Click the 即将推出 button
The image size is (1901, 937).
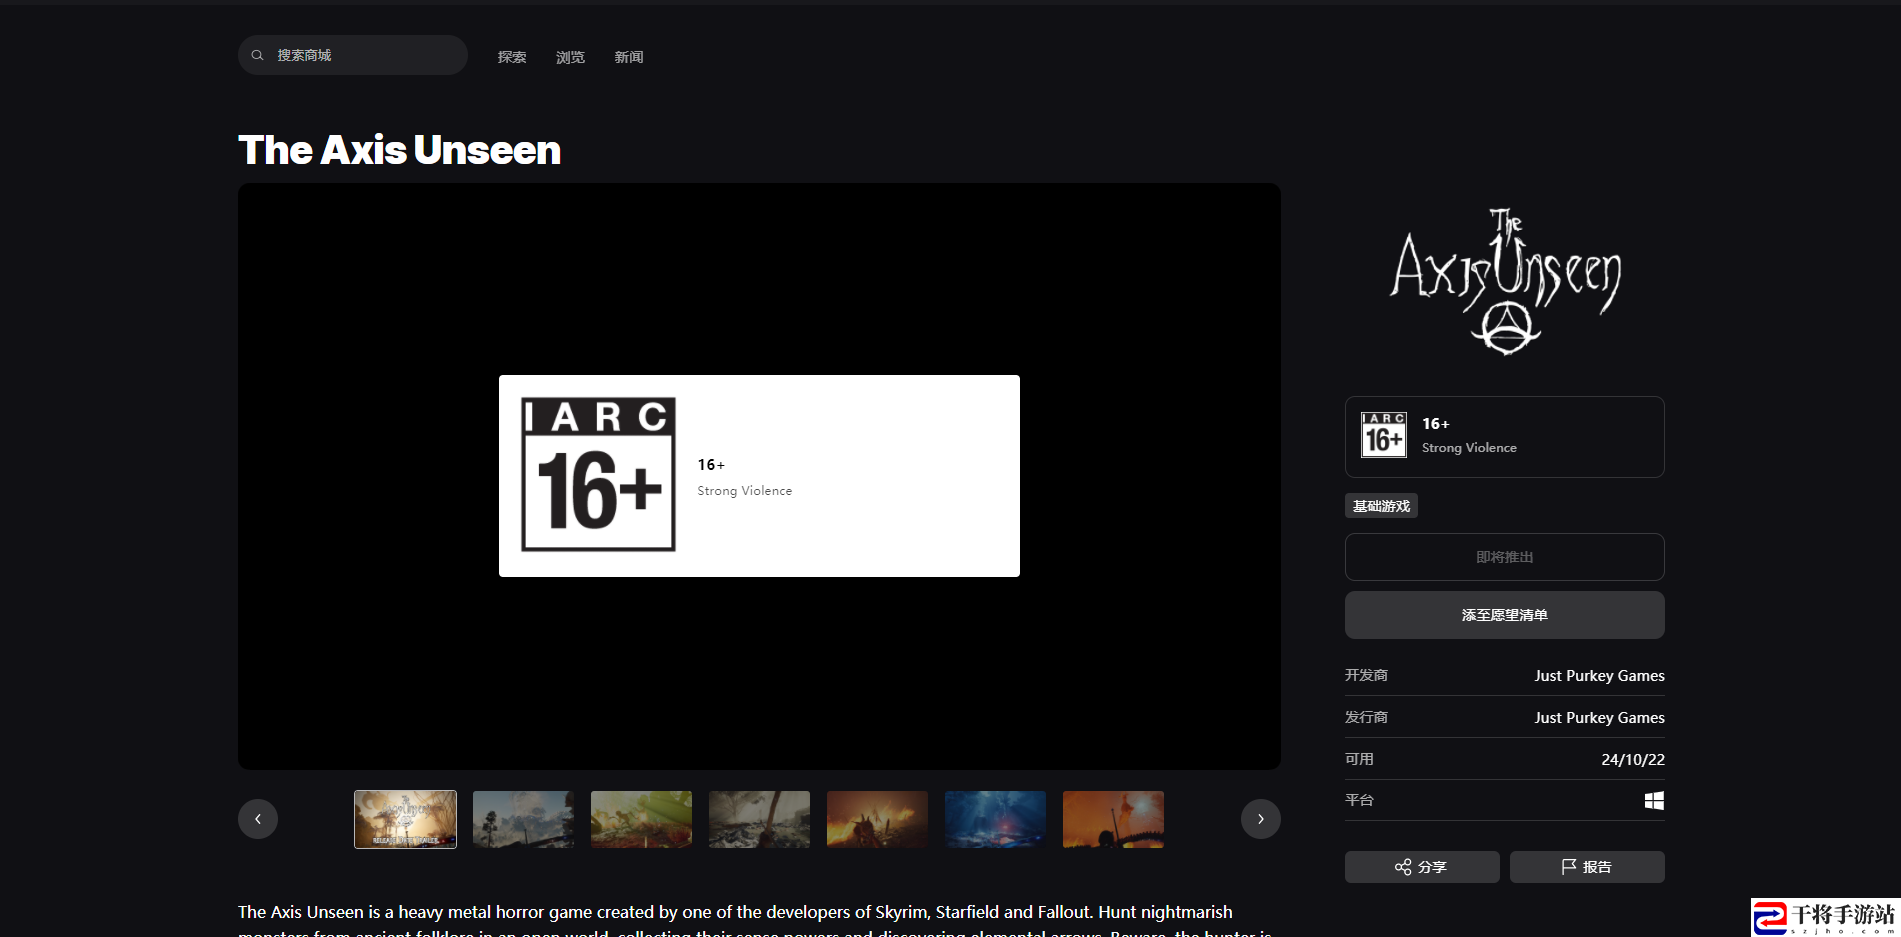(x=1504, y=557)
